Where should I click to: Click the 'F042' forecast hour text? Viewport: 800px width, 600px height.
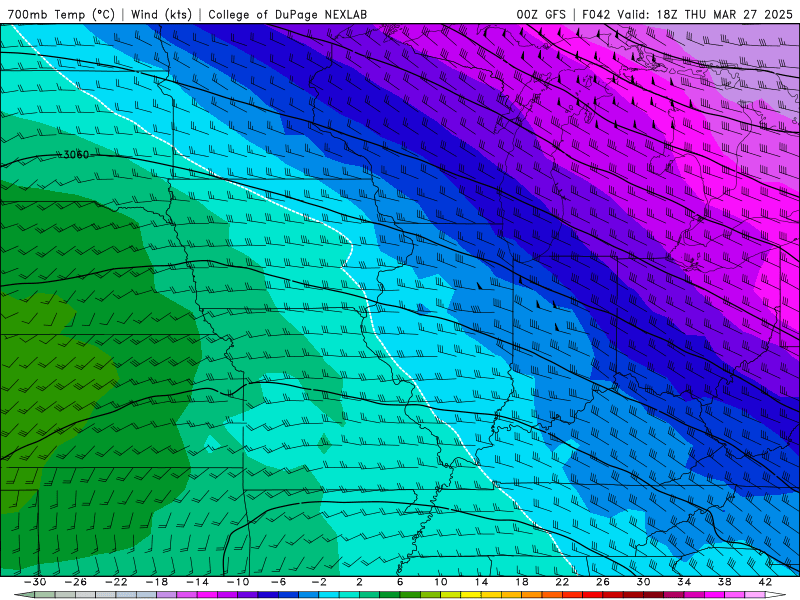(596, 14)
